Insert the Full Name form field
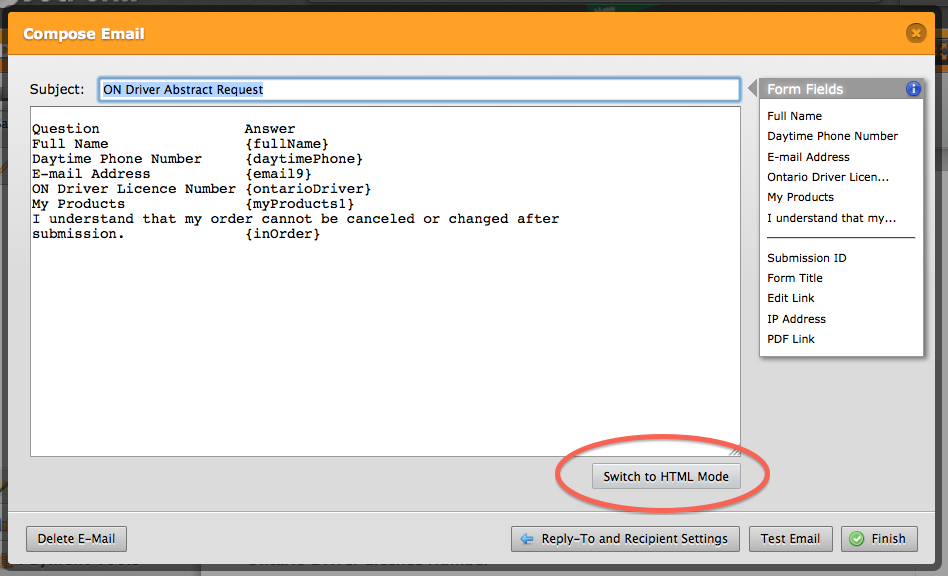Image resolution: width=948 pixels, height=576 pixels. [794, 116]
